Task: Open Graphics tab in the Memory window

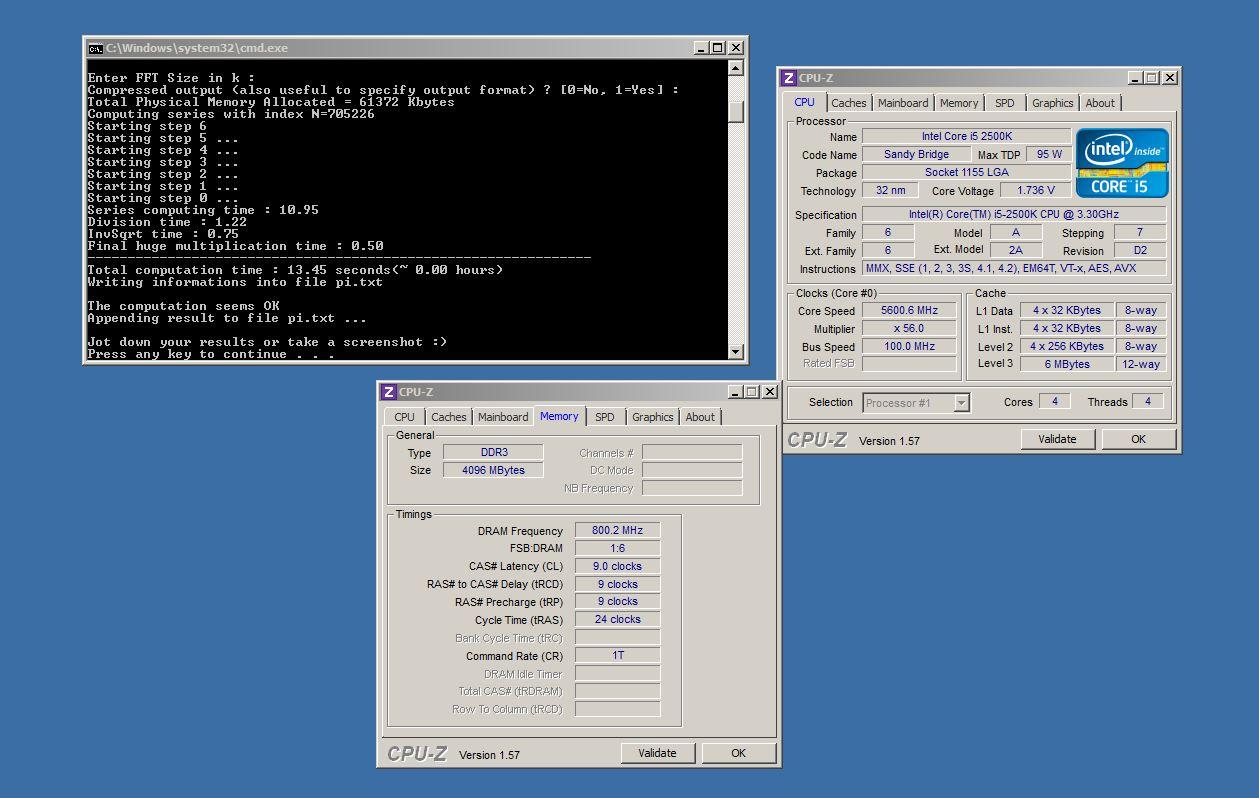Action: pyautogui.click(x=653, y=417)
